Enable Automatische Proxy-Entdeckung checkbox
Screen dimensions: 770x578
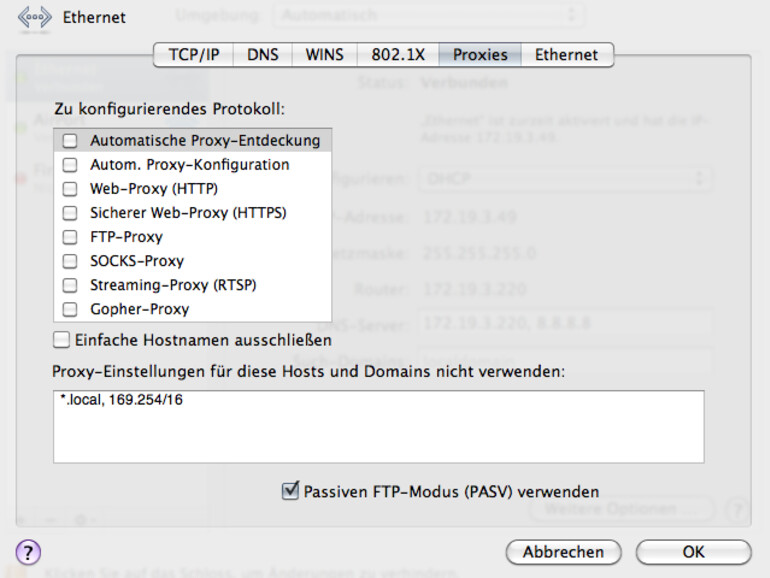pos(70,141)
